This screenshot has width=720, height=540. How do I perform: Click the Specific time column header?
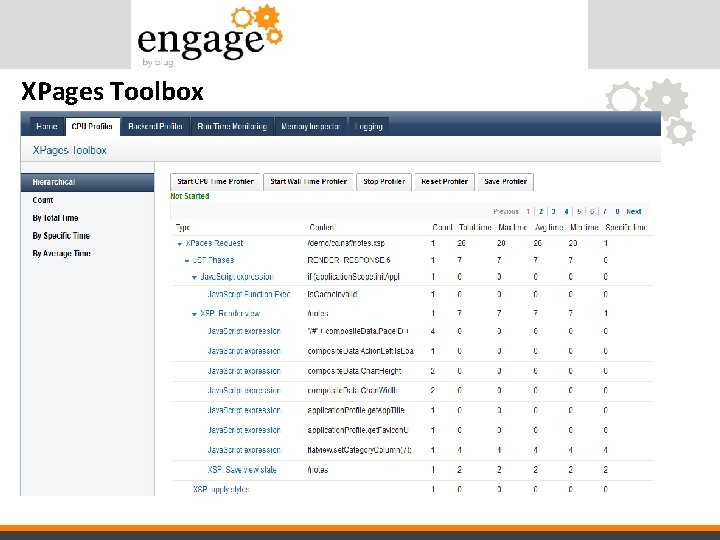coord(626,227)
